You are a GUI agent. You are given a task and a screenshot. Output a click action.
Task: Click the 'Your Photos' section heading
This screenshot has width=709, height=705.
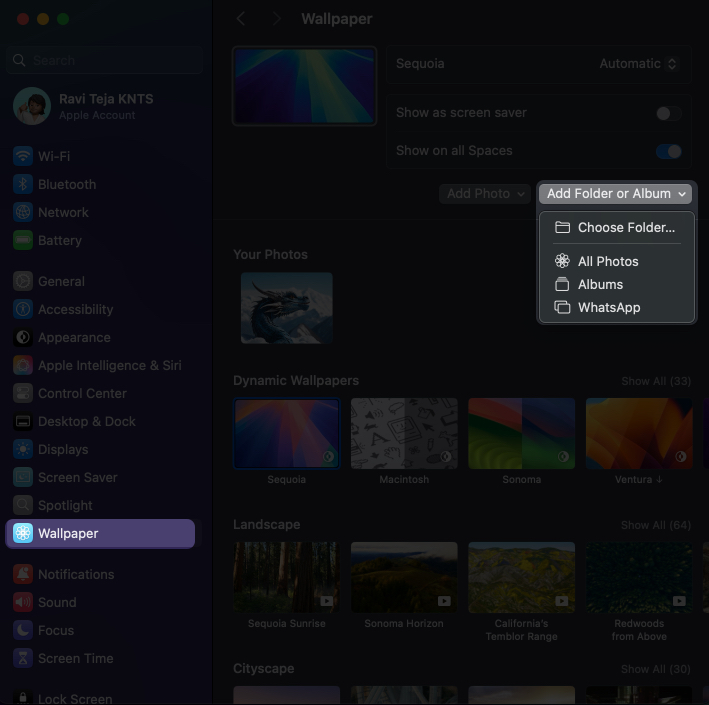pyautogui.click(x=270, y=255)
